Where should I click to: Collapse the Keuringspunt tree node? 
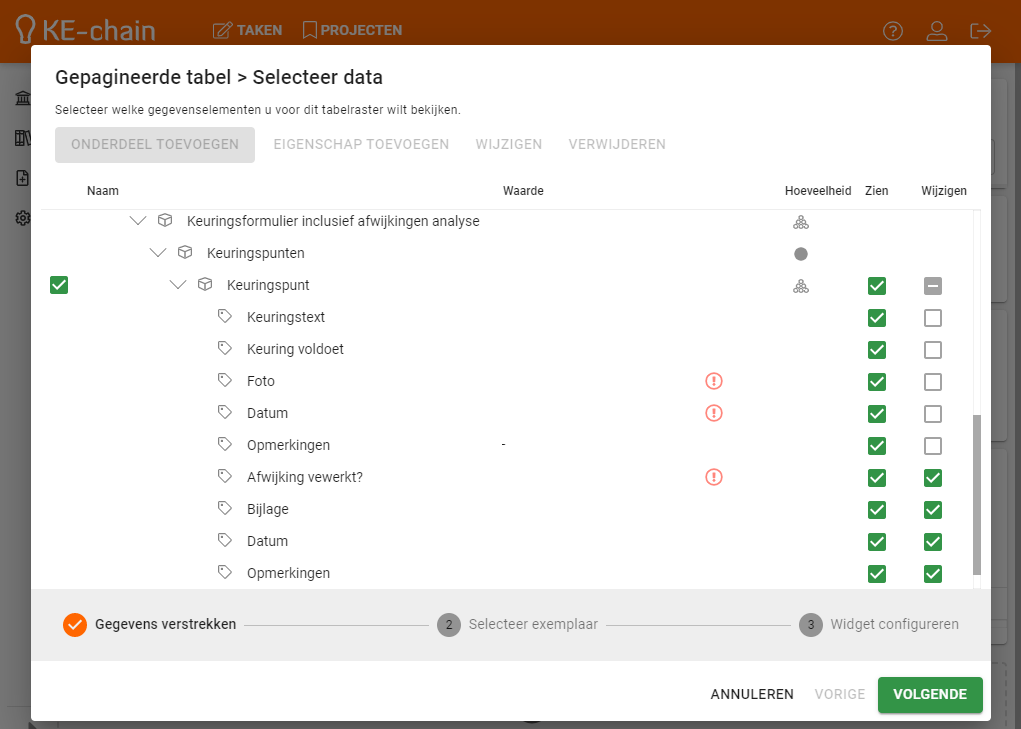point(178,285)
